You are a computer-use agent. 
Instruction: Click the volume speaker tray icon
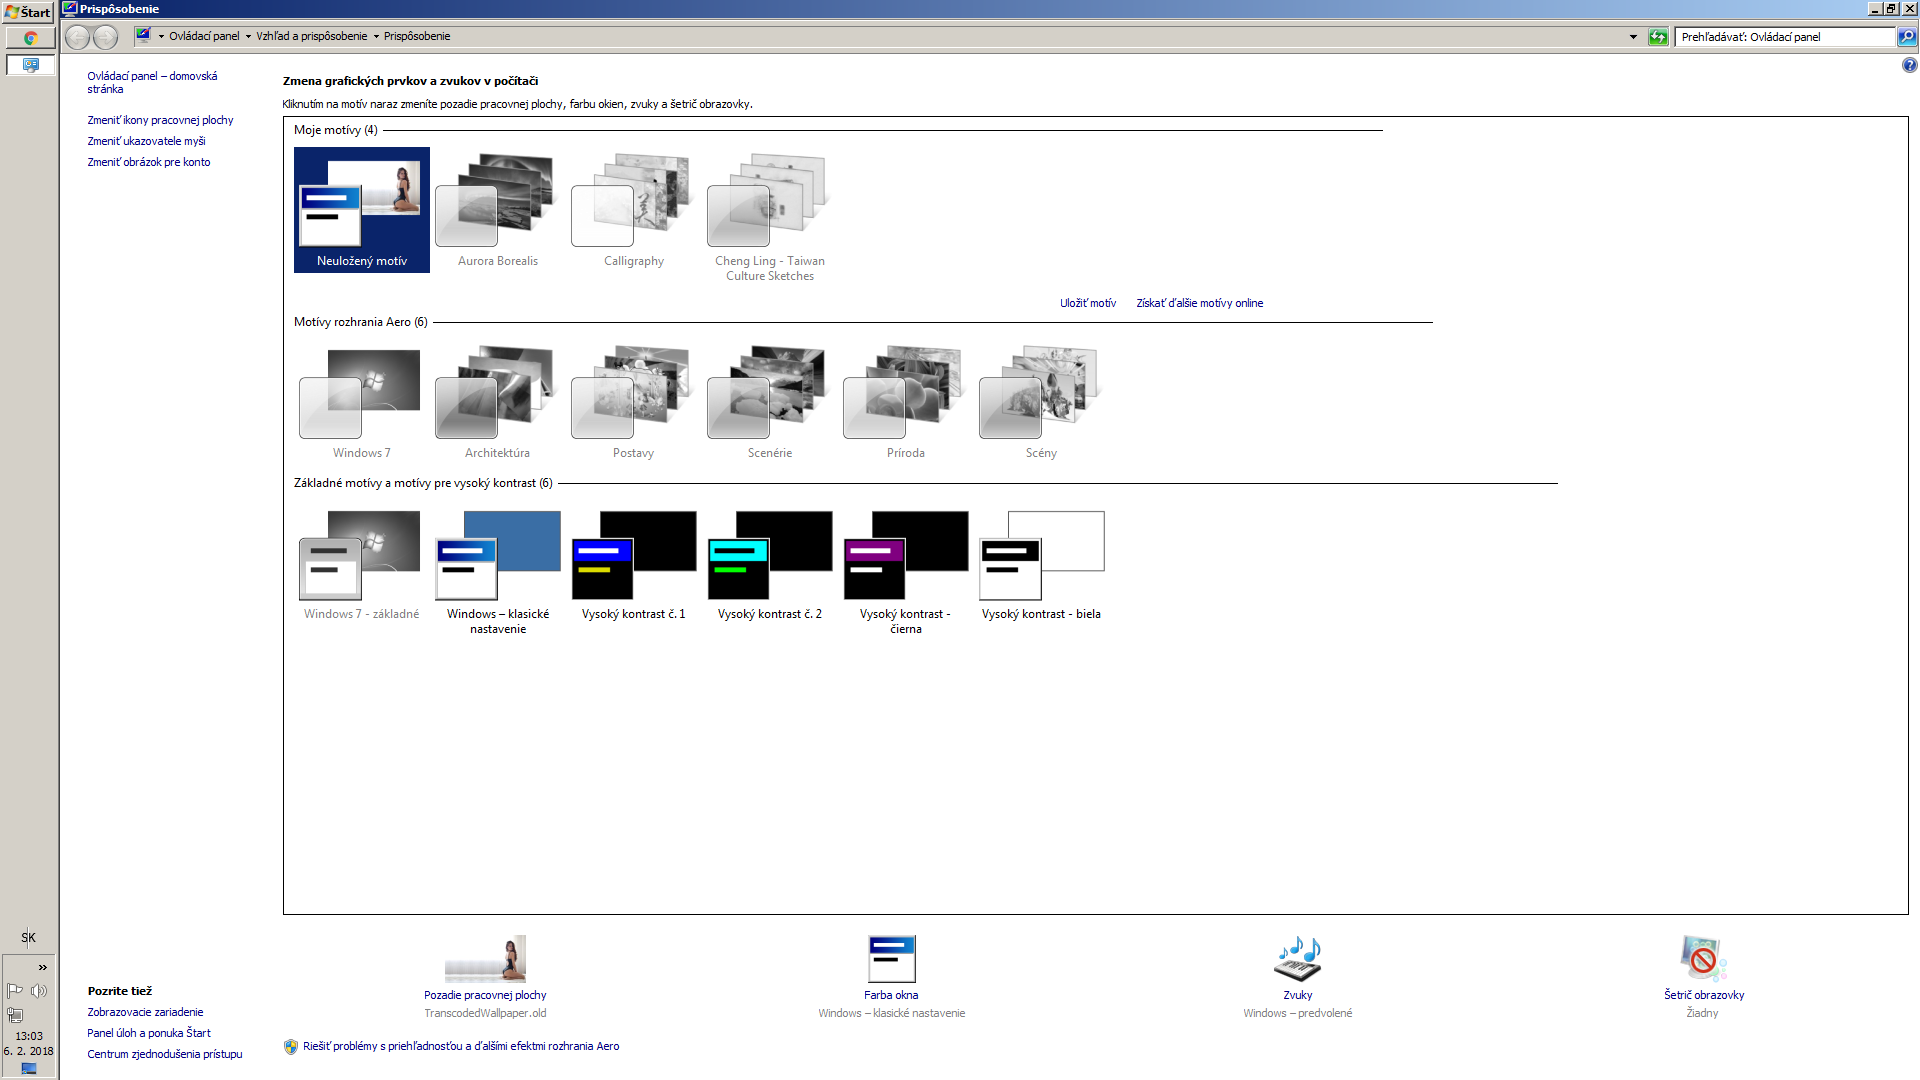point(39,991)
